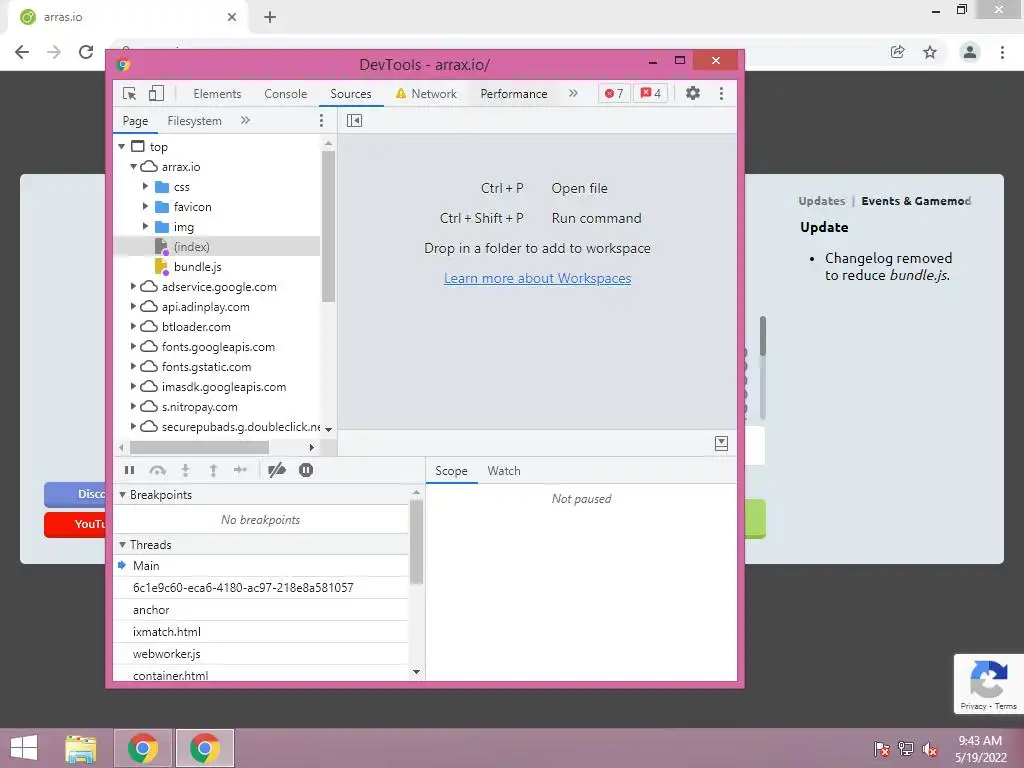Image resolution: width=1024 pixels, height=768 pixels.
Task: Expand btloader.com domain node
Action: (133, 327)
